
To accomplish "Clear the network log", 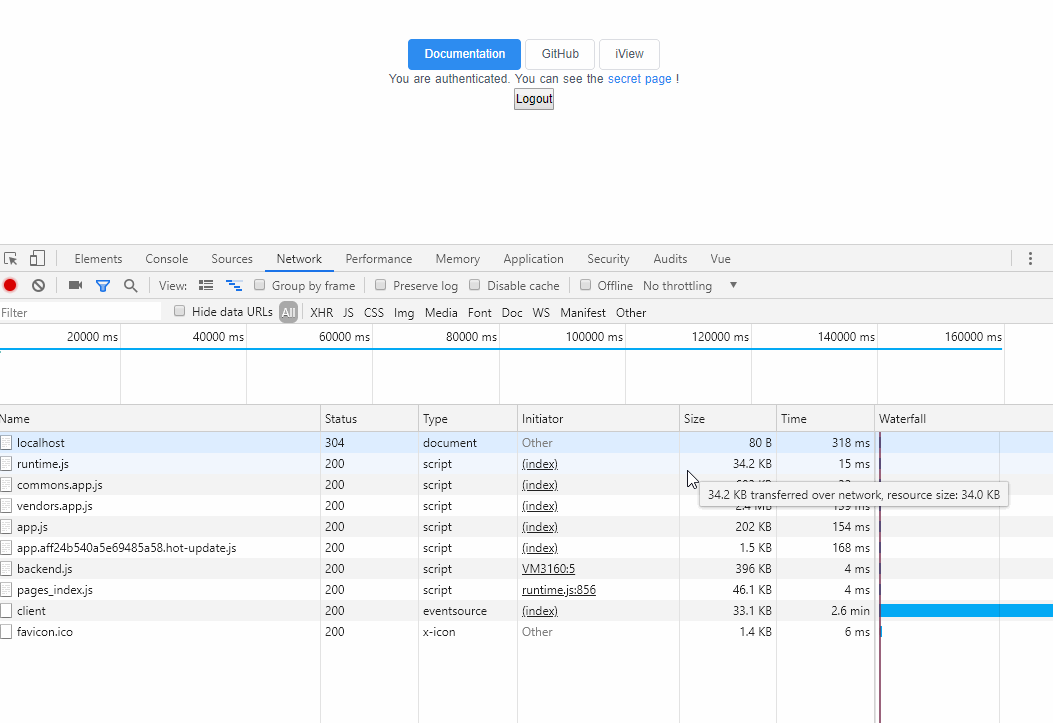I will pyautogui.click(x=38, y=285).
